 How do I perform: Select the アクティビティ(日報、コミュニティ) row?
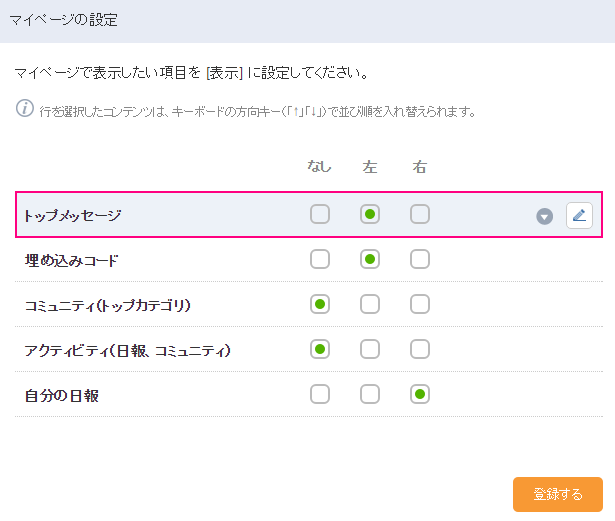point(128,350)
